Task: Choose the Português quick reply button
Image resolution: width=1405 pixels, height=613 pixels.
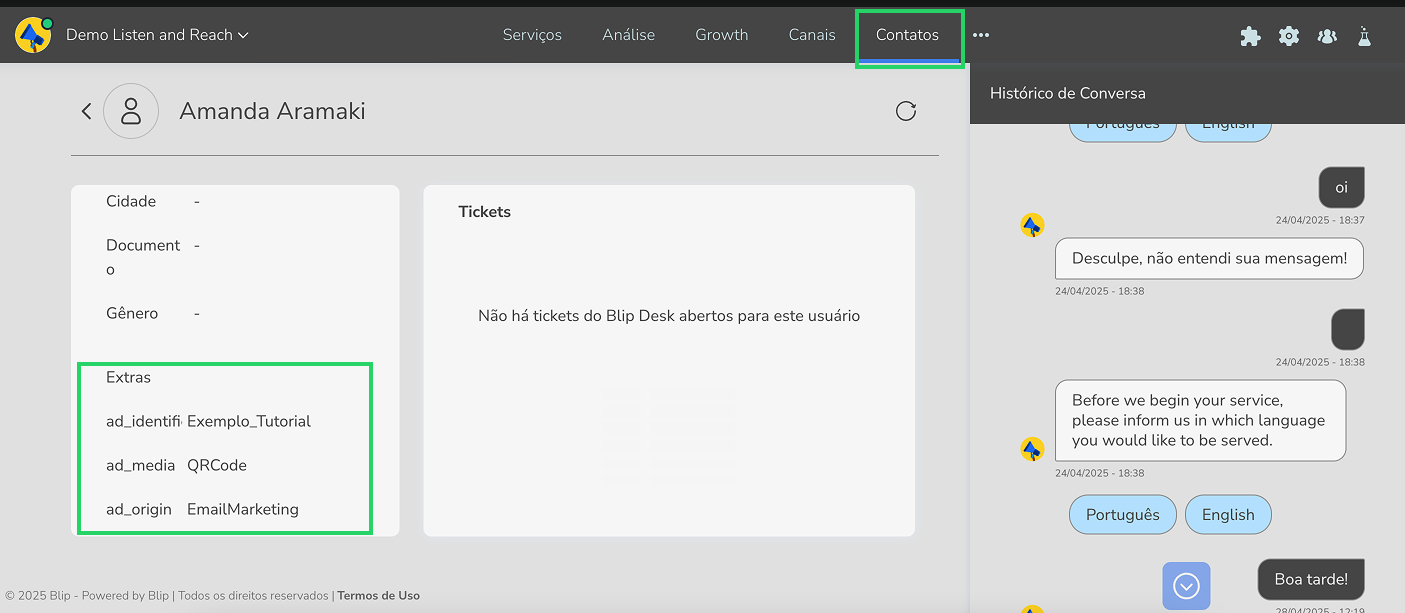Action: [1122, 515]
